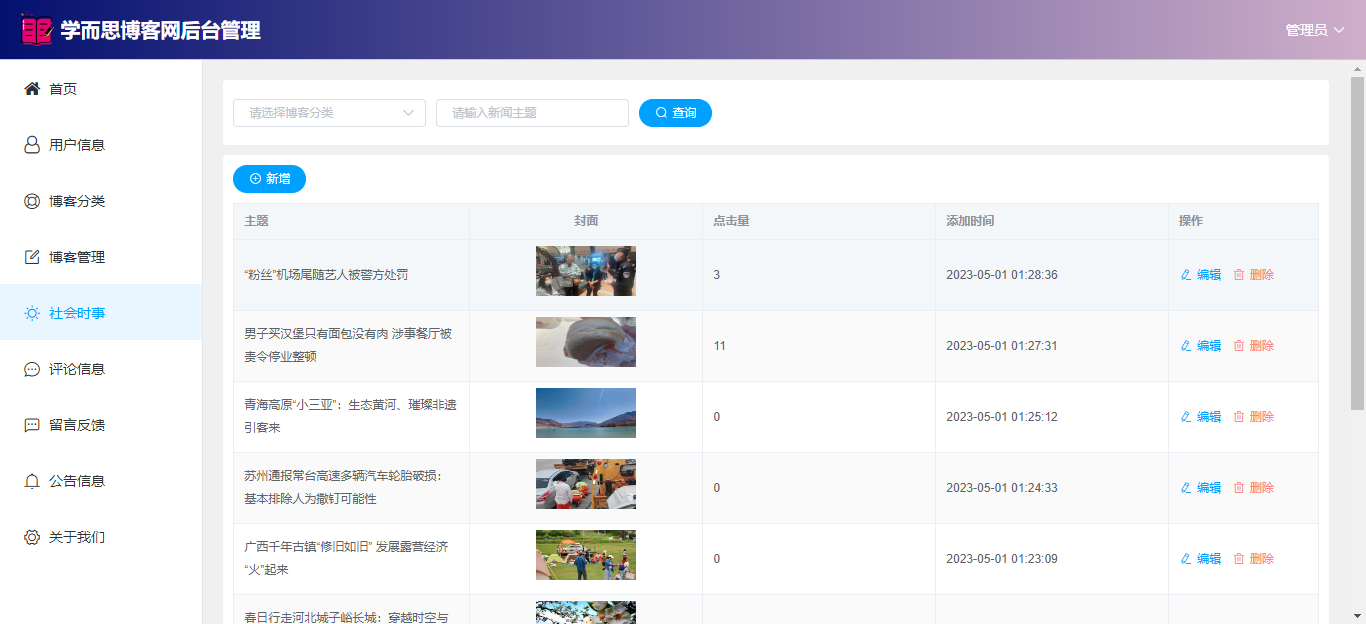Edit the 粉丝机场尾随艺人 news row
Viewport: 1366px width, 624px height.
tap(1201, 275)
